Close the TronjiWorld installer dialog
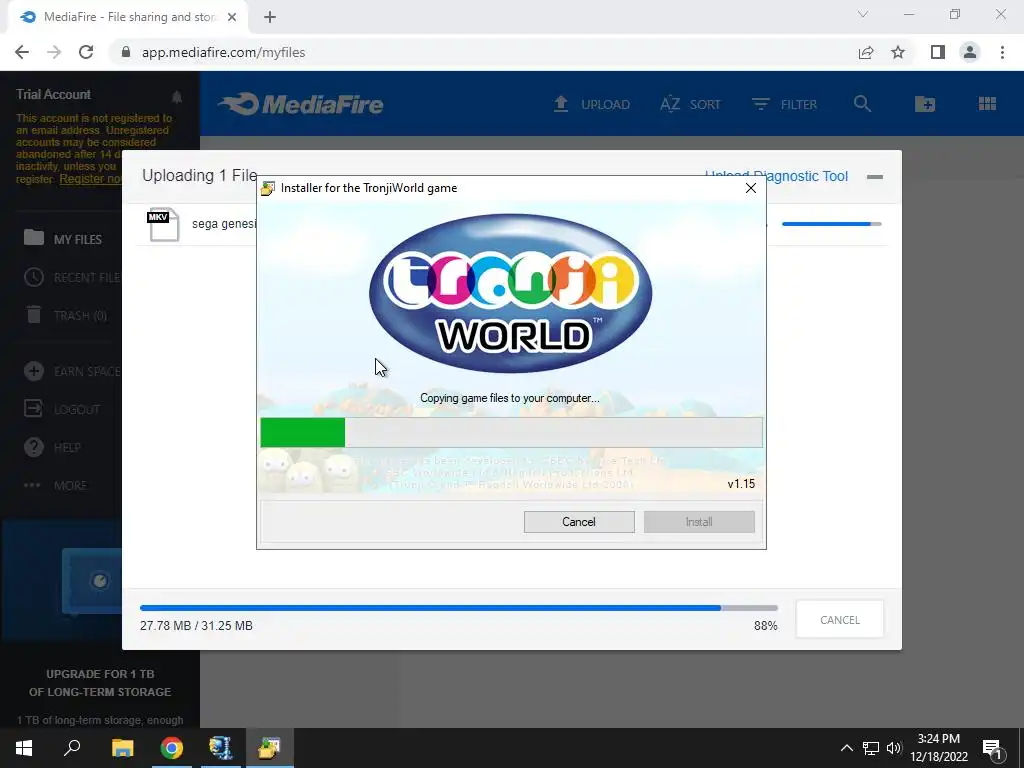 coord(750,188)
